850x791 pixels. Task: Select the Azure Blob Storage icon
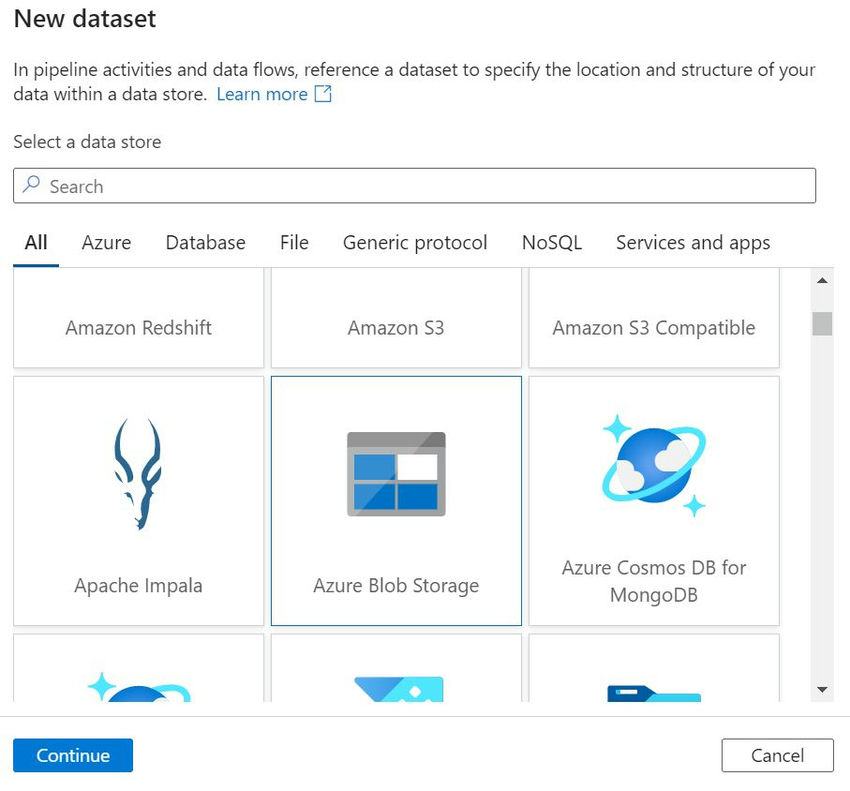pos(396,474)
